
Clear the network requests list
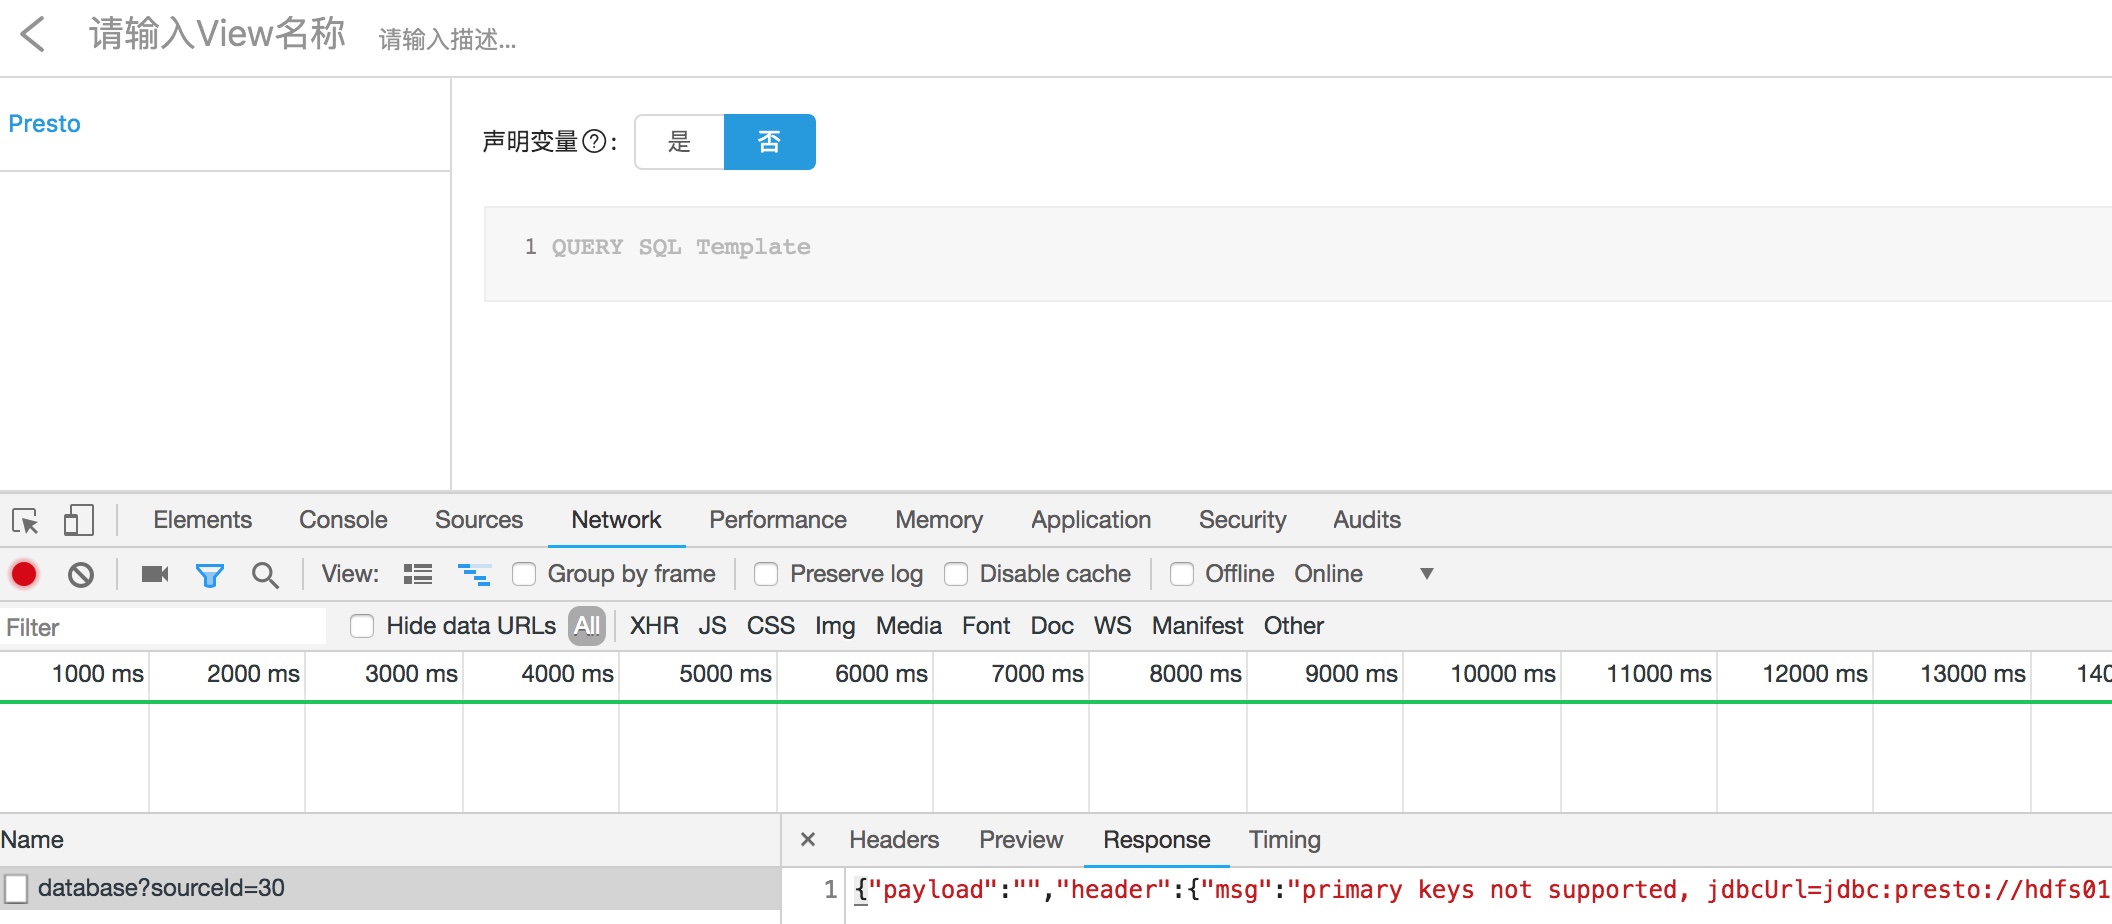[x=81, y=574]
